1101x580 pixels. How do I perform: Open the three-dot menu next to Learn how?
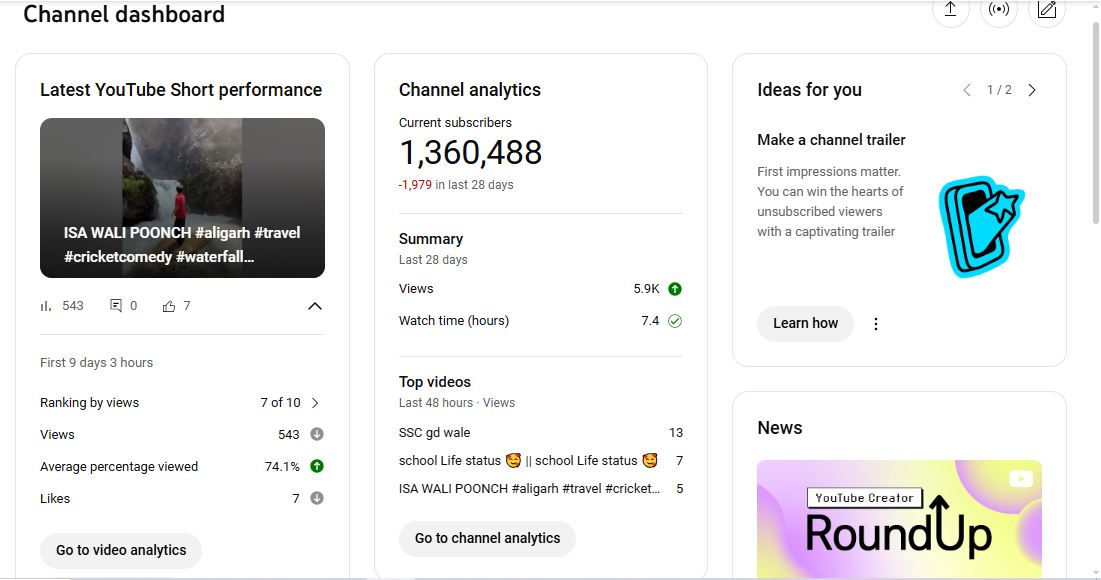876,324
